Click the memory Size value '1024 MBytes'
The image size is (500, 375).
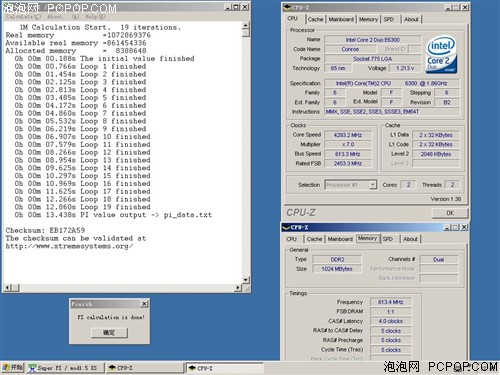337,269
